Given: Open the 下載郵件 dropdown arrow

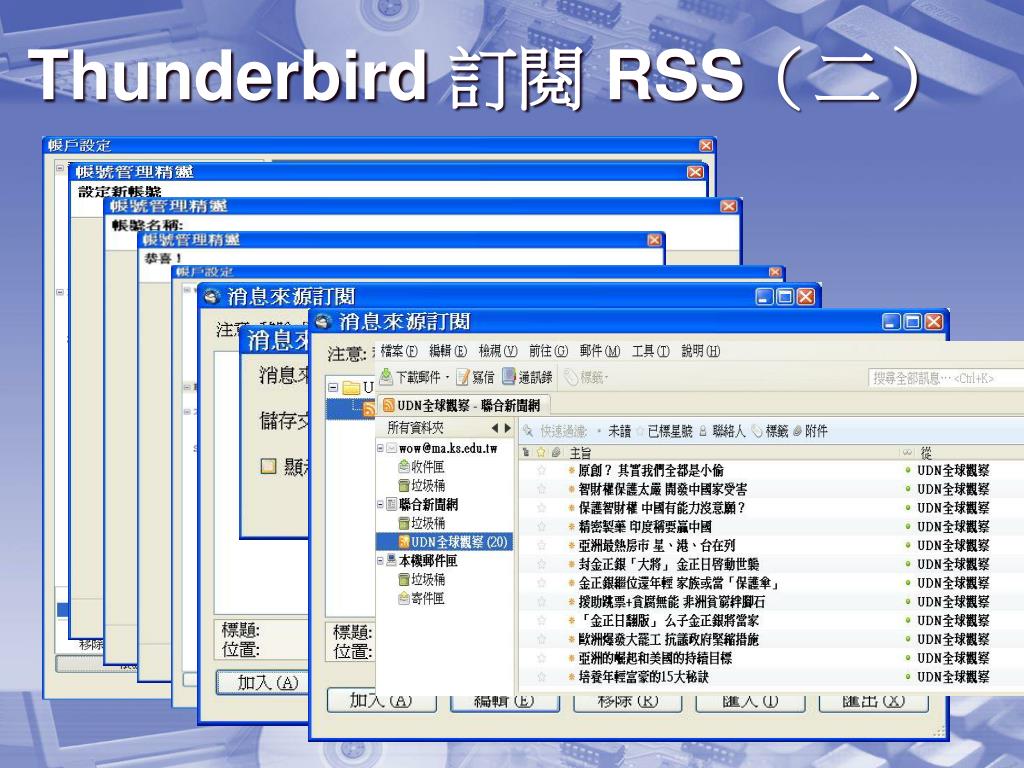Looking at the screenshot, I should pyautogui.click(x=447, y=377).
